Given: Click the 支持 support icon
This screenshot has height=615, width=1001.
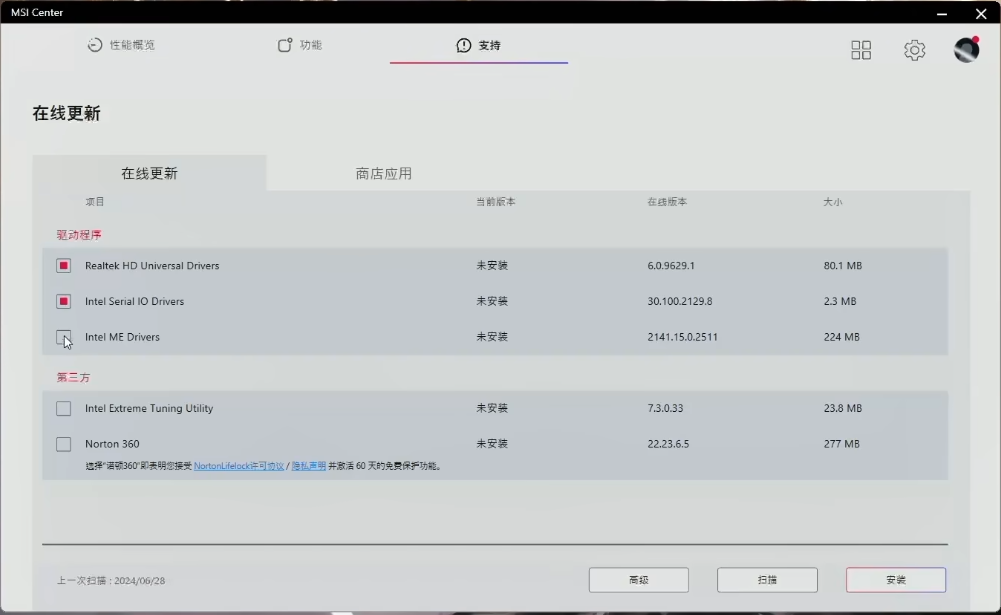Looking at the screenshot, I should click(464, 45).
